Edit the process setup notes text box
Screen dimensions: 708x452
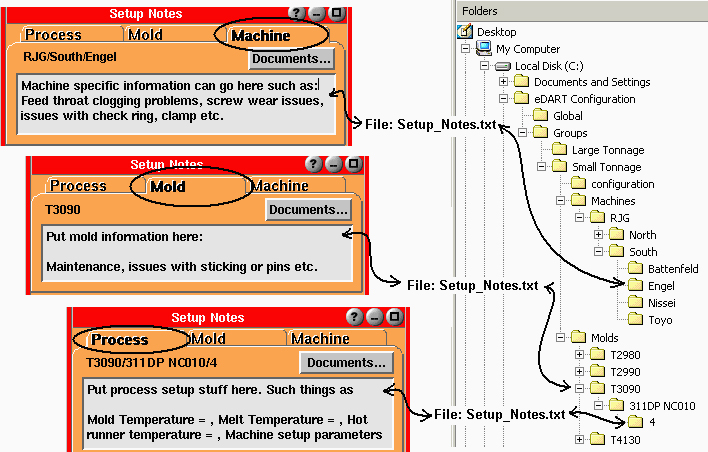(x=238, y=414)
